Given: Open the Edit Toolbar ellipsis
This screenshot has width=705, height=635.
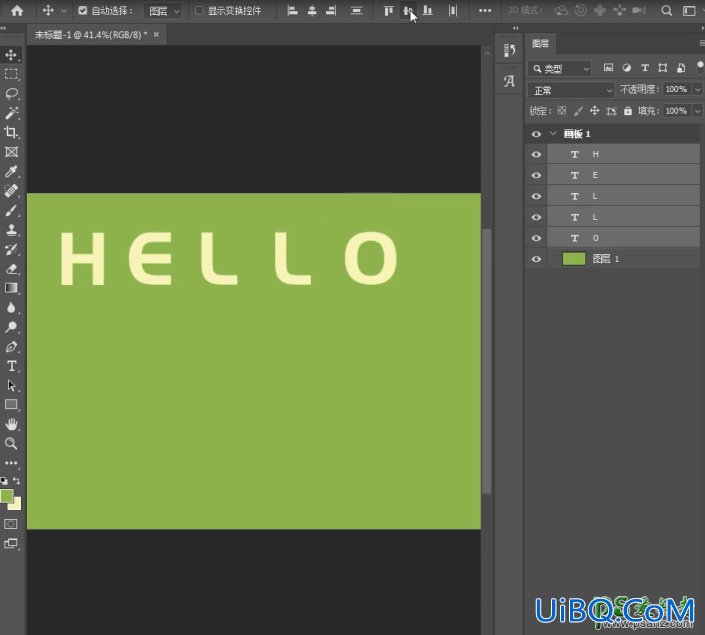Looking at the screenshot, I should pyautogui.click(x=11, y=463).
